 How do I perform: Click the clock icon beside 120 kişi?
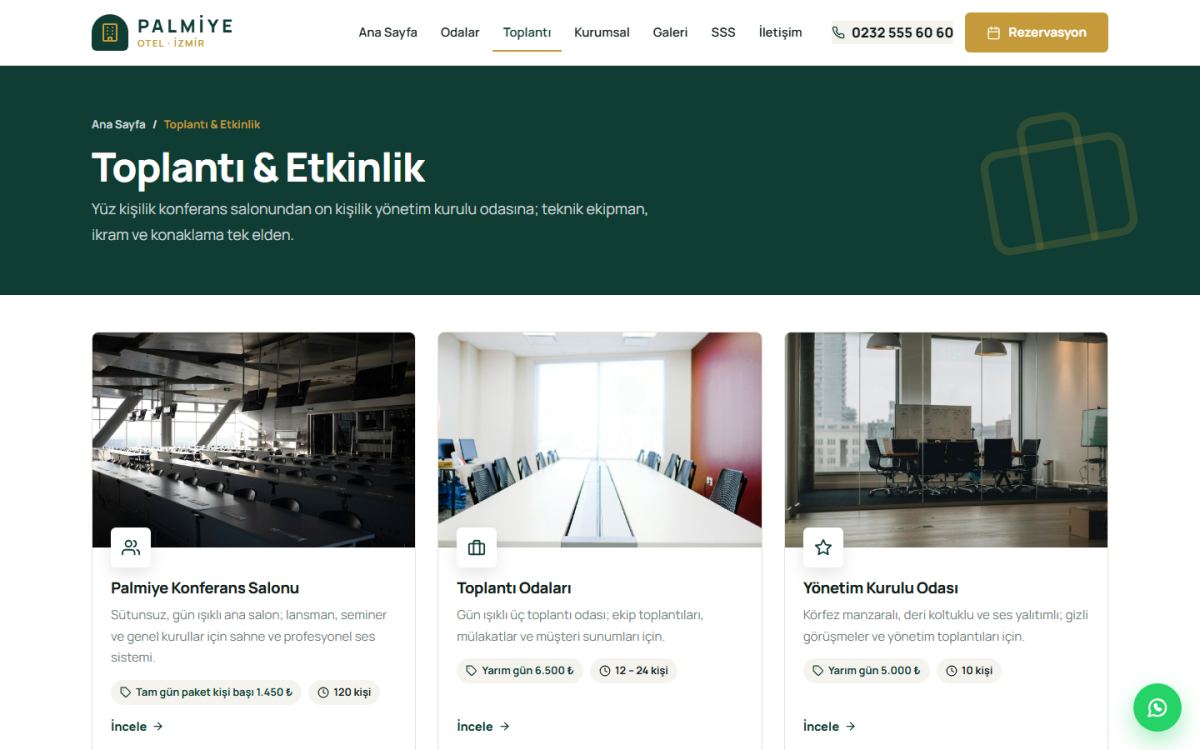[x=323, y=692]
